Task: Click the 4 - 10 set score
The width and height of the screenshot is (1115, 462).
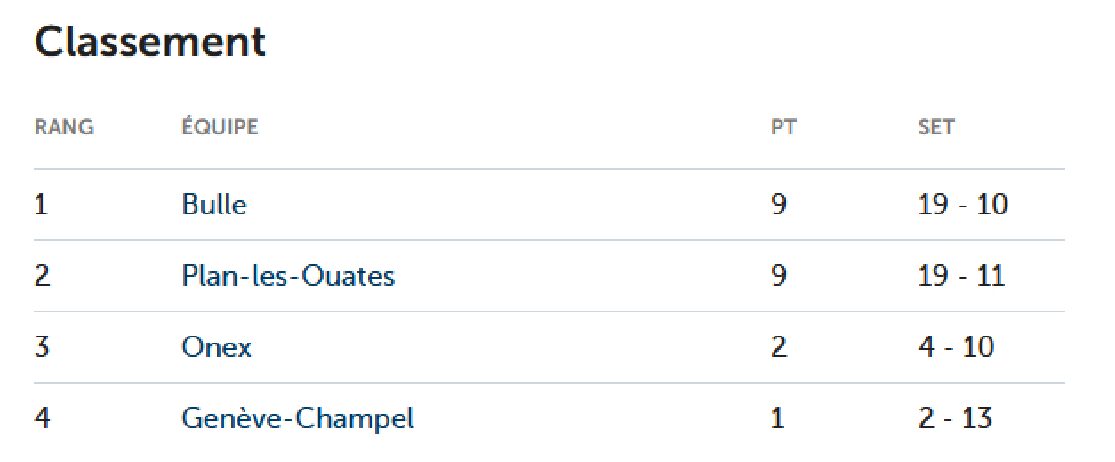Action: [x=956, y=348]
